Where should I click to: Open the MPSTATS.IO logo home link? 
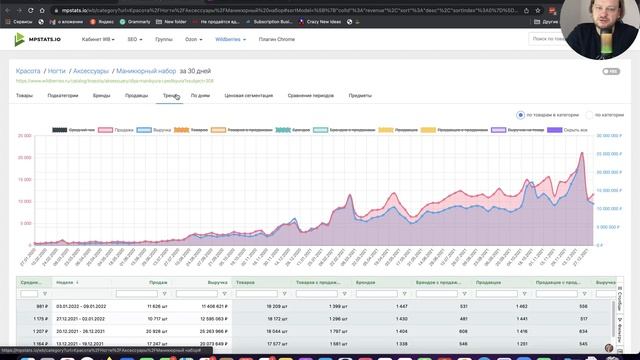(37, 39)
